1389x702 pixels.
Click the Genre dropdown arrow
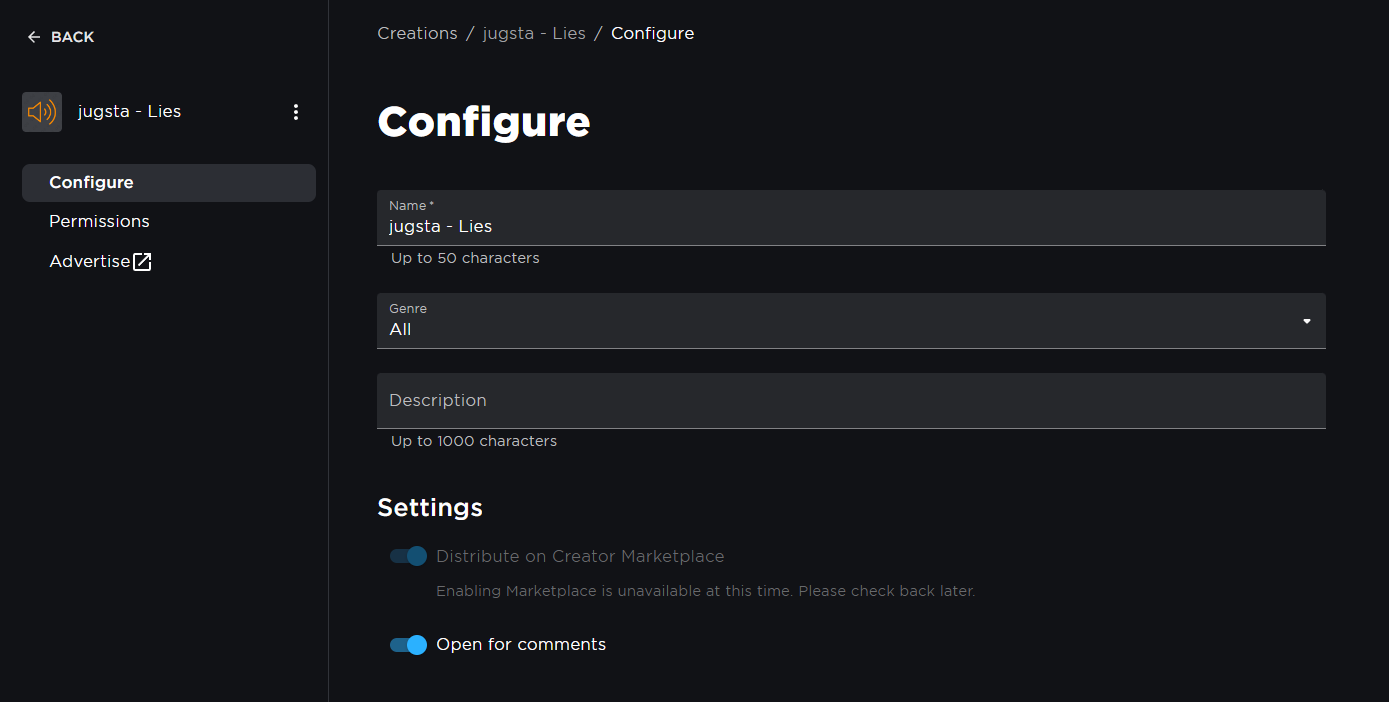click(x=1306, y=321)
